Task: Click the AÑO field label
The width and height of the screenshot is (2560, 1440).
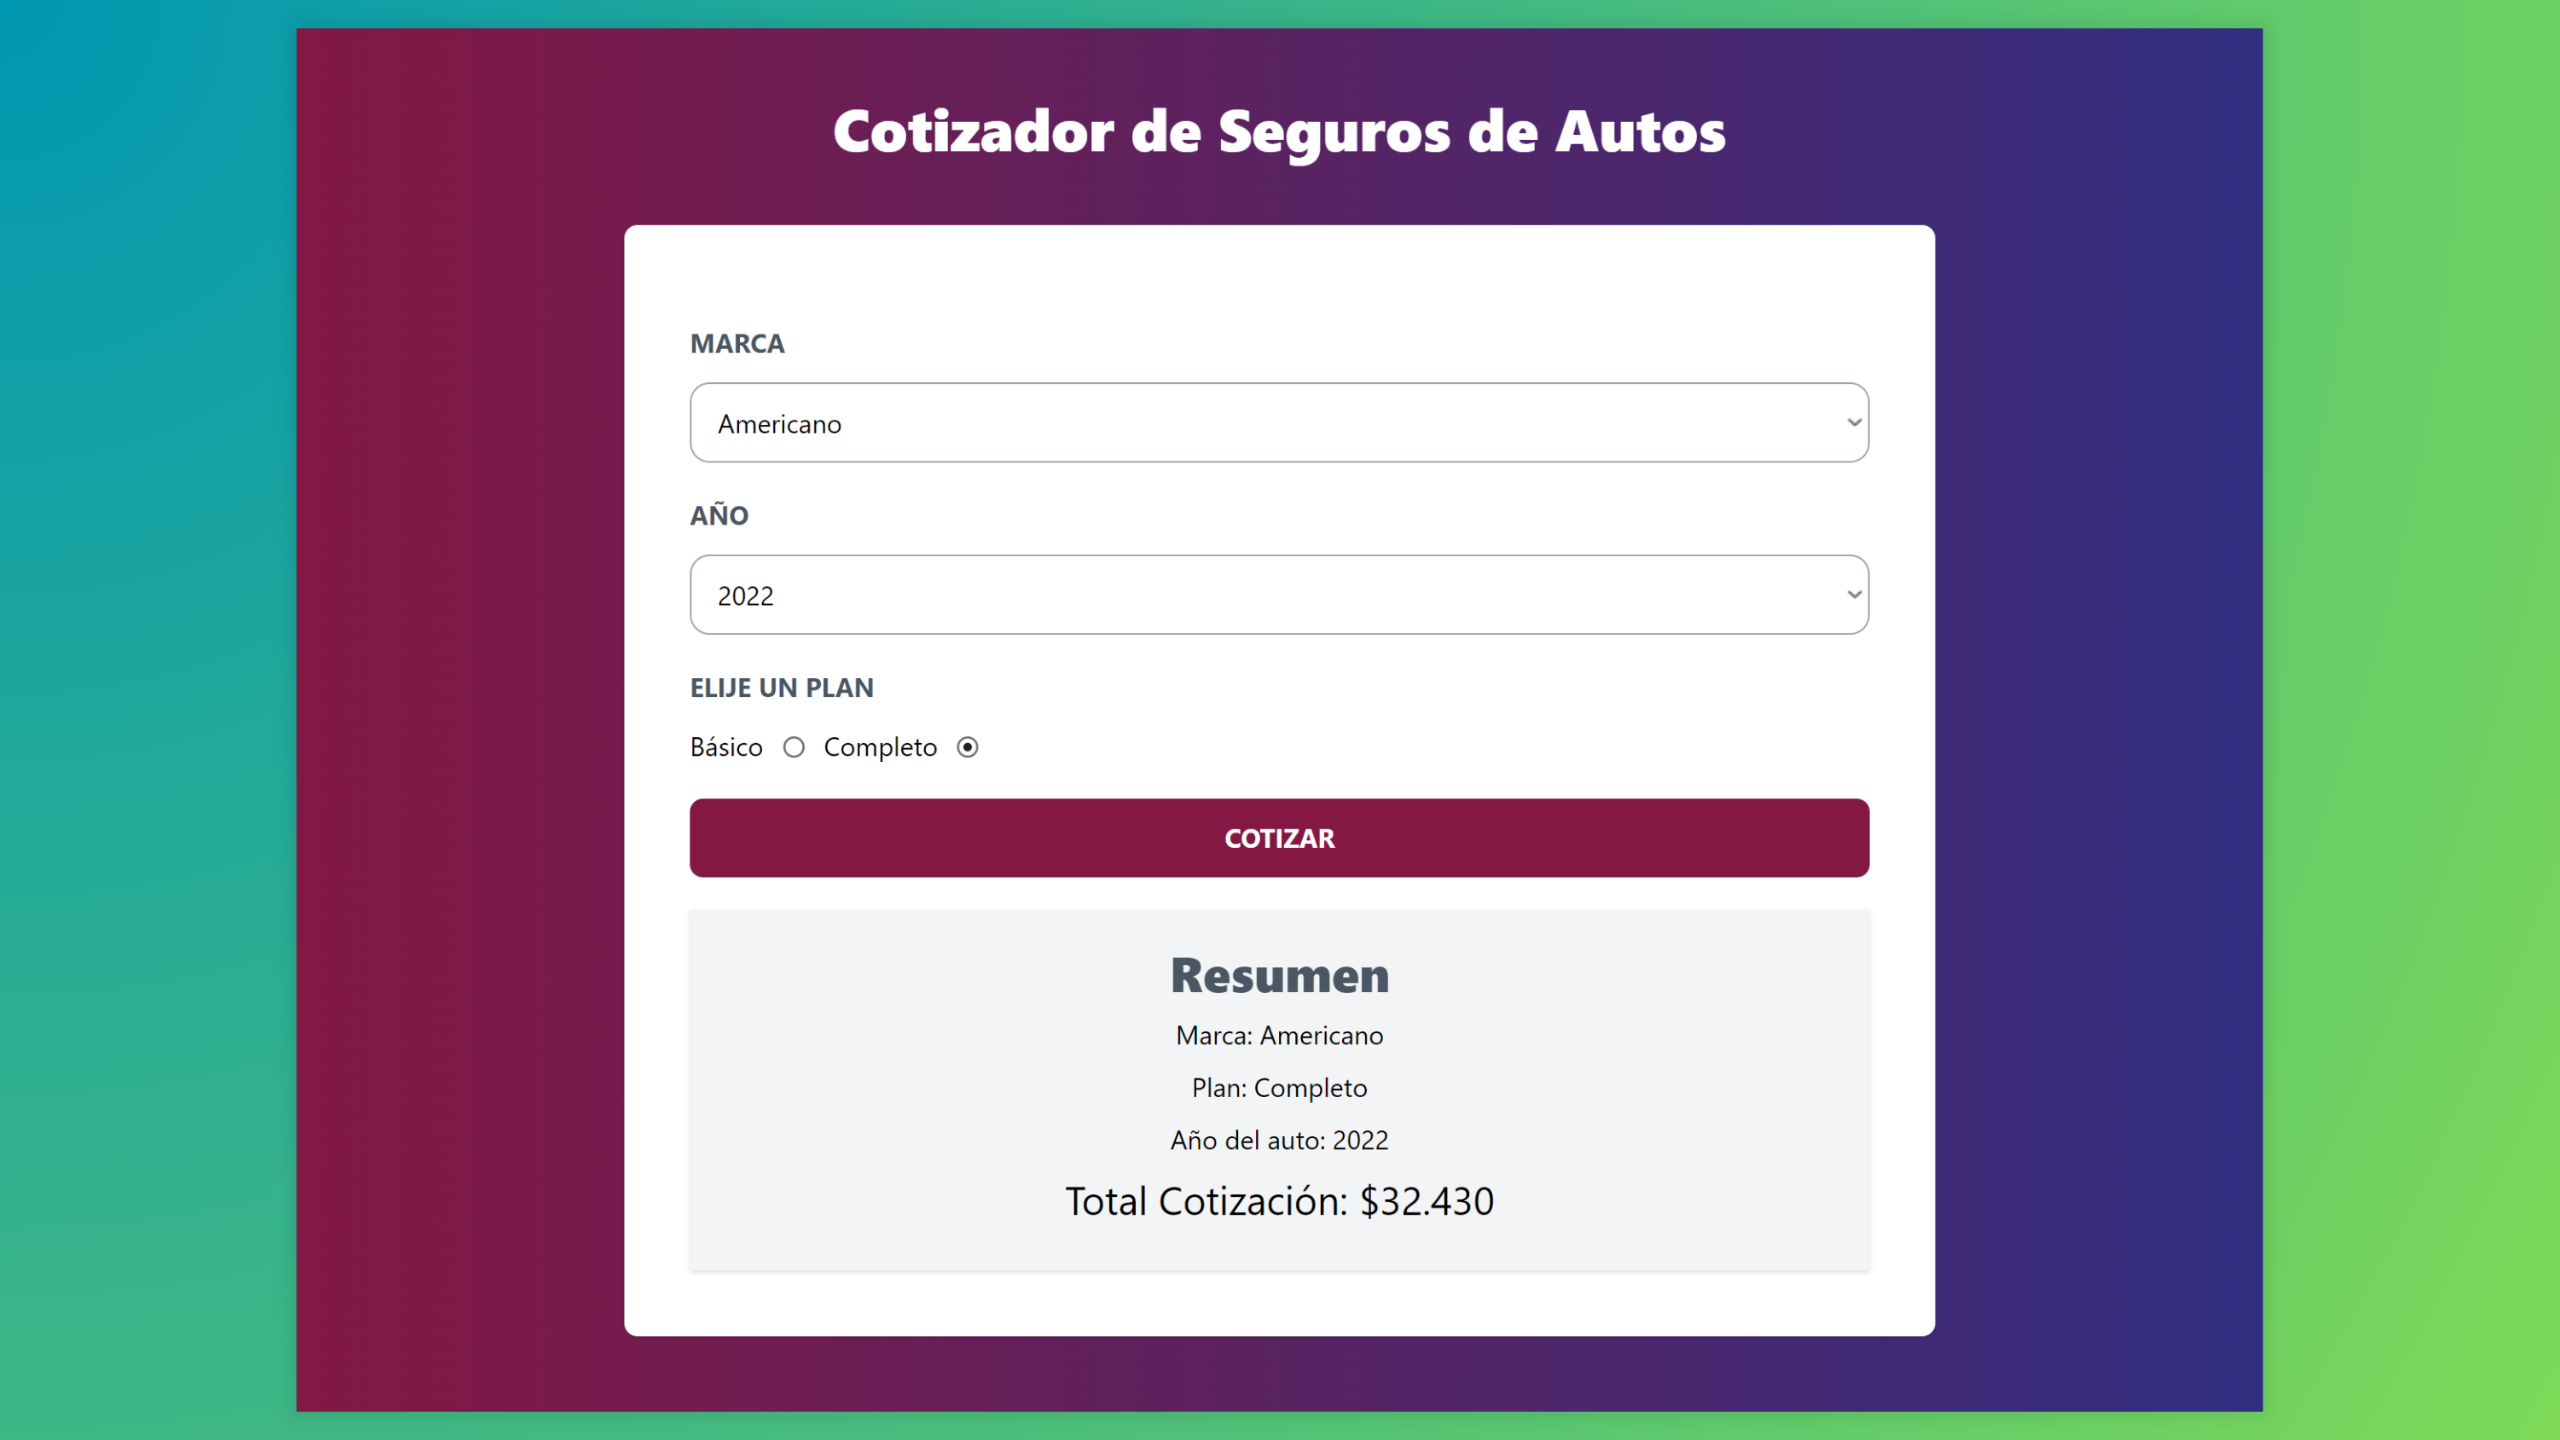Action: 719,515
